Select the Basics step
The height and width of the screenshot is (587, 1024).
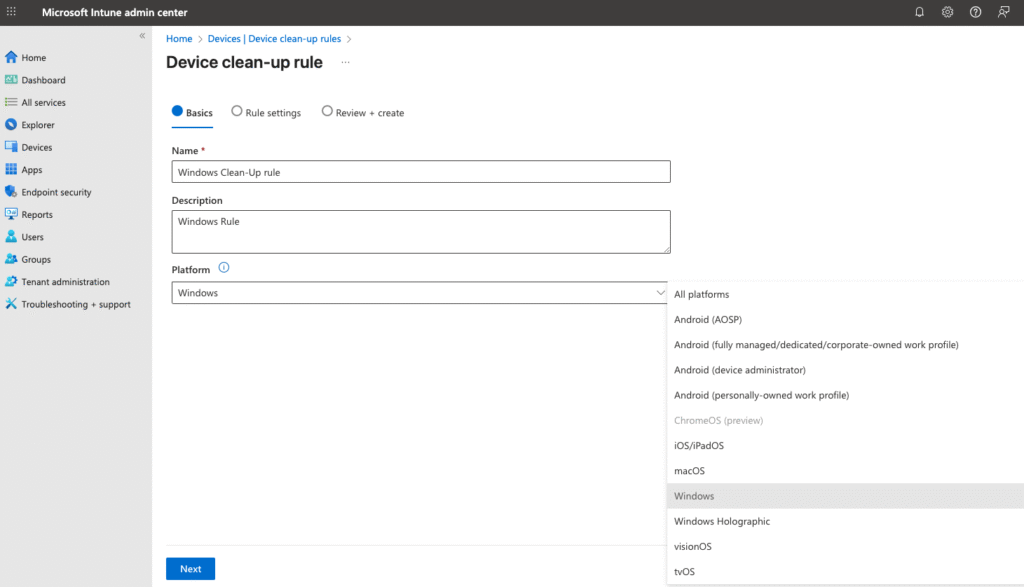192,113
